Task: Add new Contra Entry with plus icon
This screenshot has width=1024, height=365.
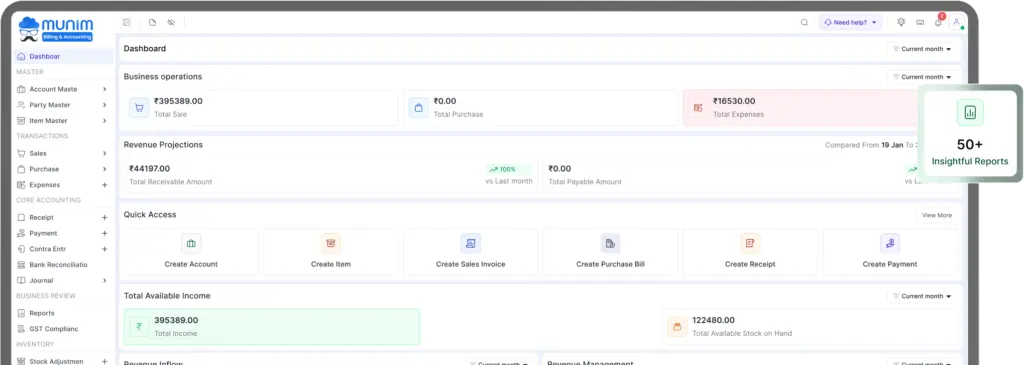Action: 104,249
